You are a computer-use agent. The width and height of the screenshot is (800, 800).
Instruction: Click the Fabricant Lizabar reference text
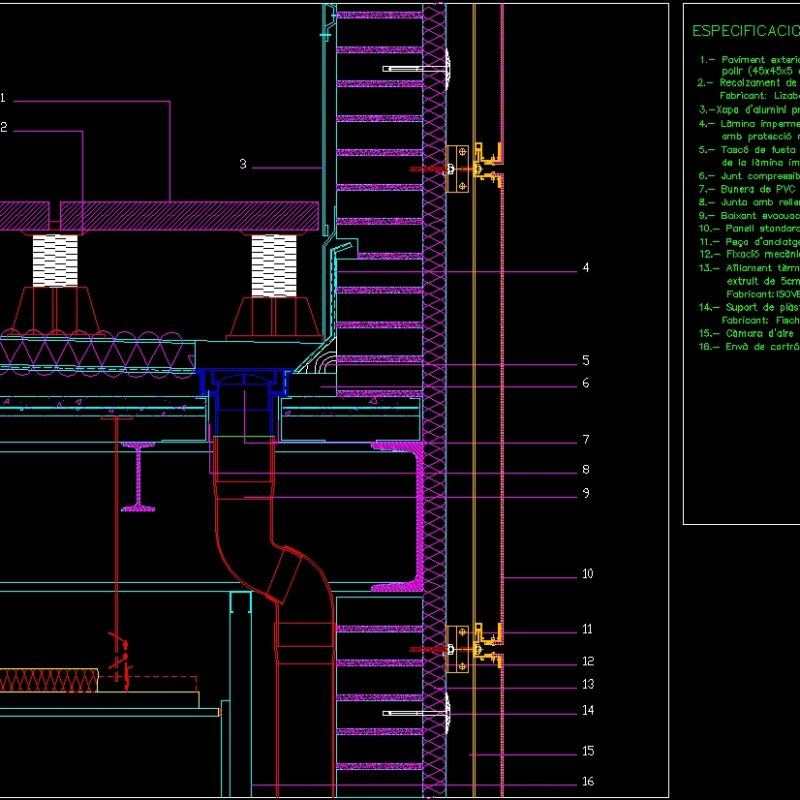pos(760,98)
